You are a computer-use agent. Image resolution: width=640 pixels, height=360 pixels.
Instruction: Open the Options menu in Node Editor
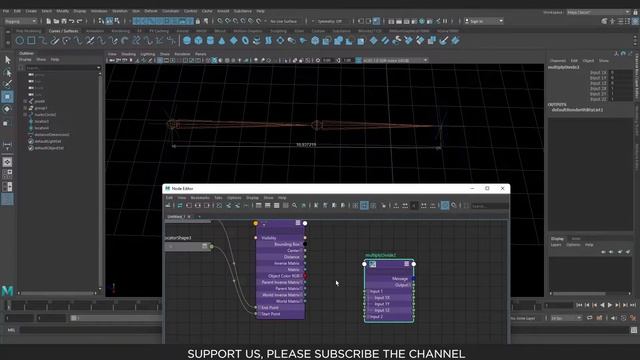click(234, 198)
